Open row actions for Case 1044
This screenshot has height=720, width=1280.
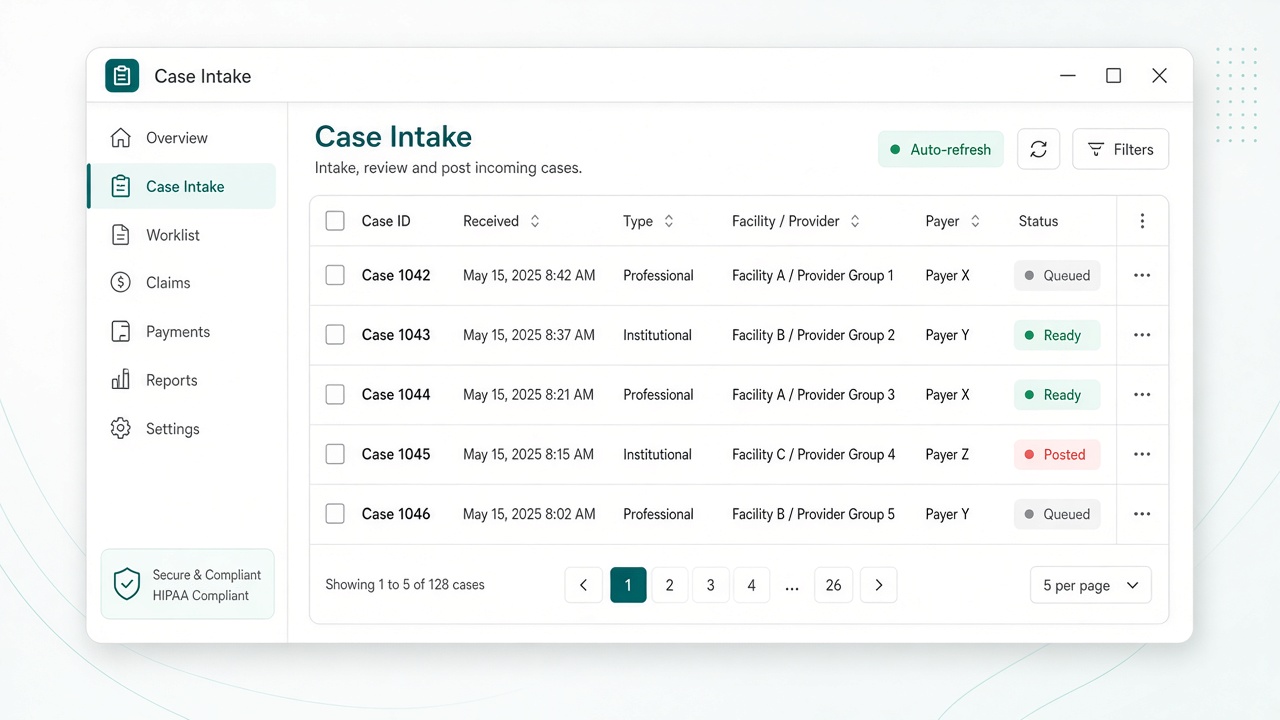coord(1142,395)
